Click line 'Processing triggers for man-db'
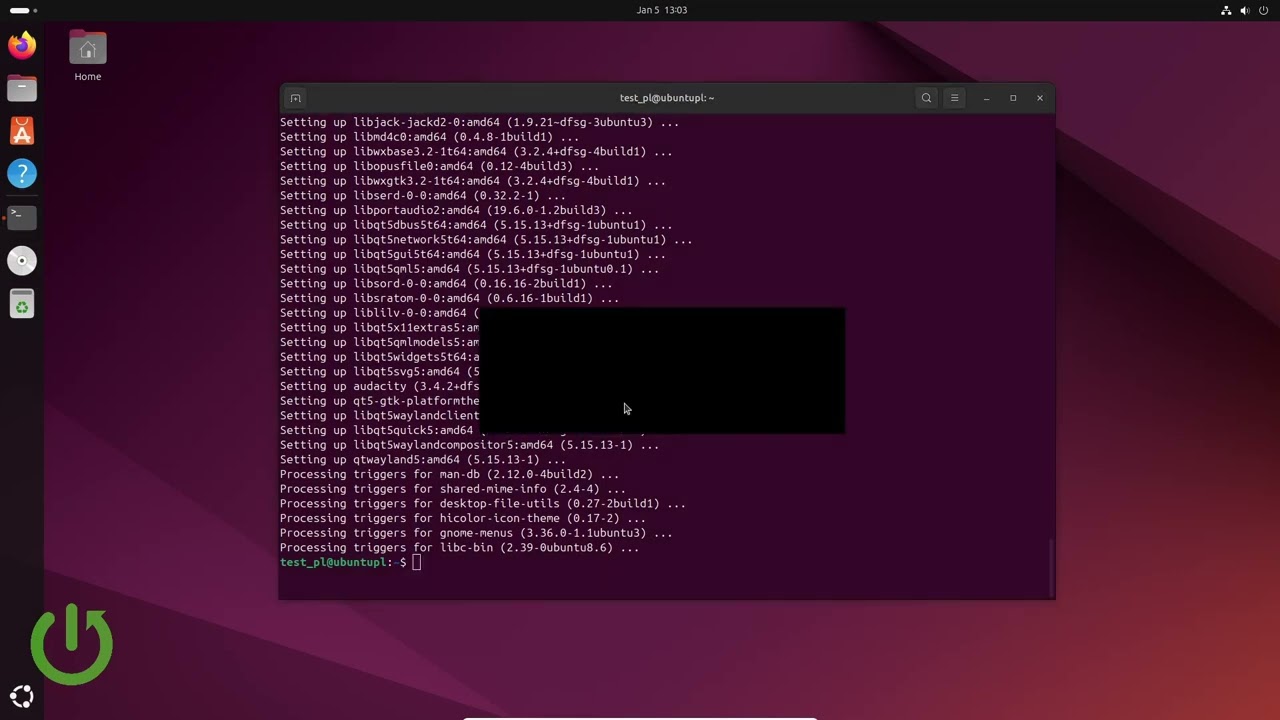The image size is (1280, 720). (450, 474)
